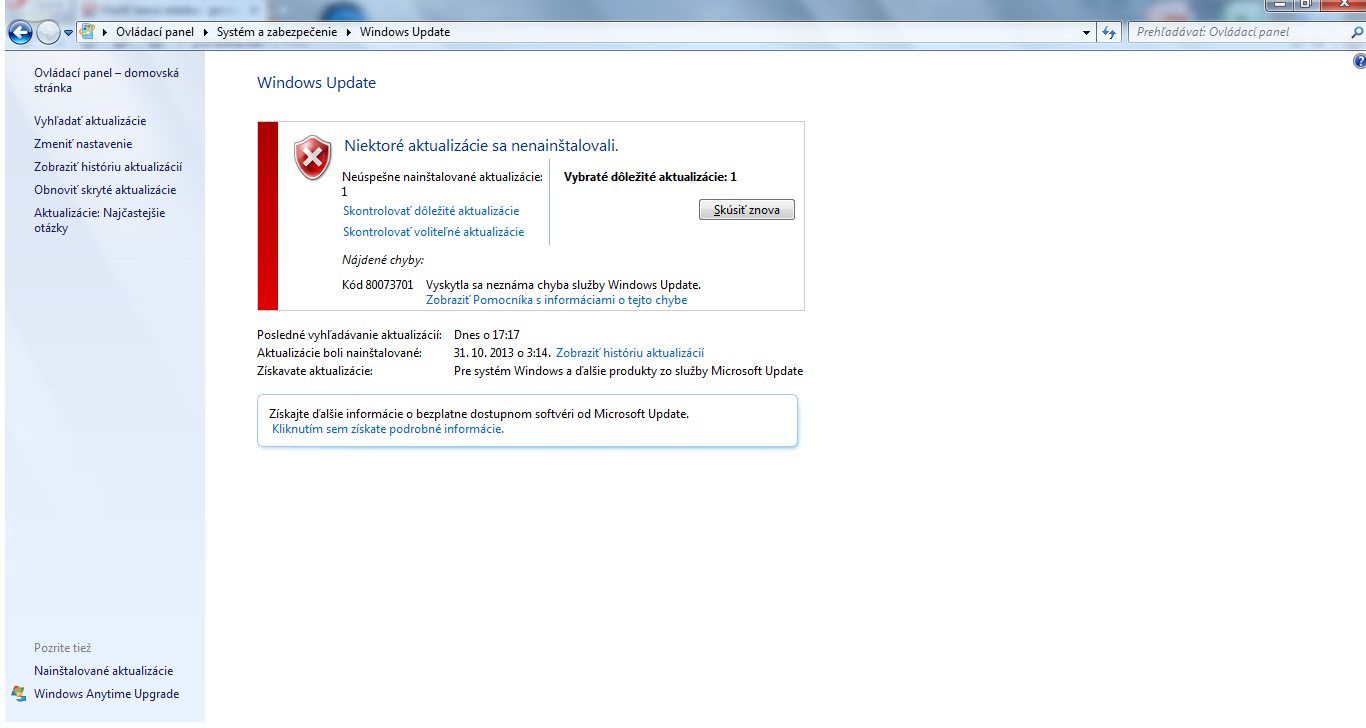The width and height of the screenshot is (1366, 728).
Task: Open Zobraziť históriu aktualizácií next to install date
Action: pos(630,353)
